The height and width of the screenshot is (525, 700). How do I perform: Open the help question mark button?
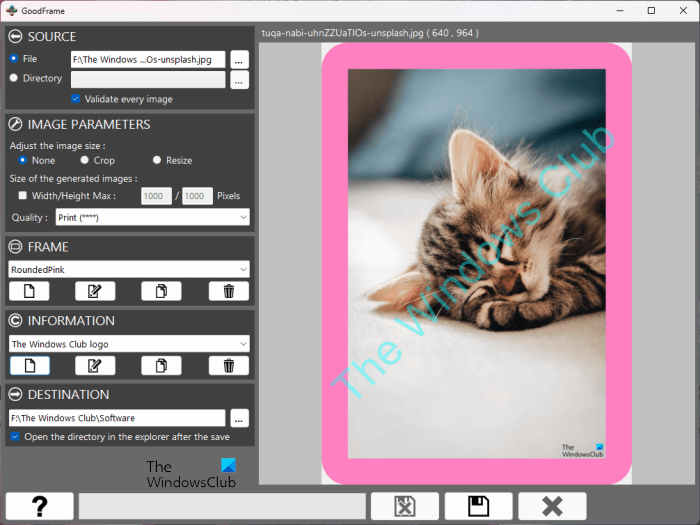pyautogui.click(x=40, y=506)
